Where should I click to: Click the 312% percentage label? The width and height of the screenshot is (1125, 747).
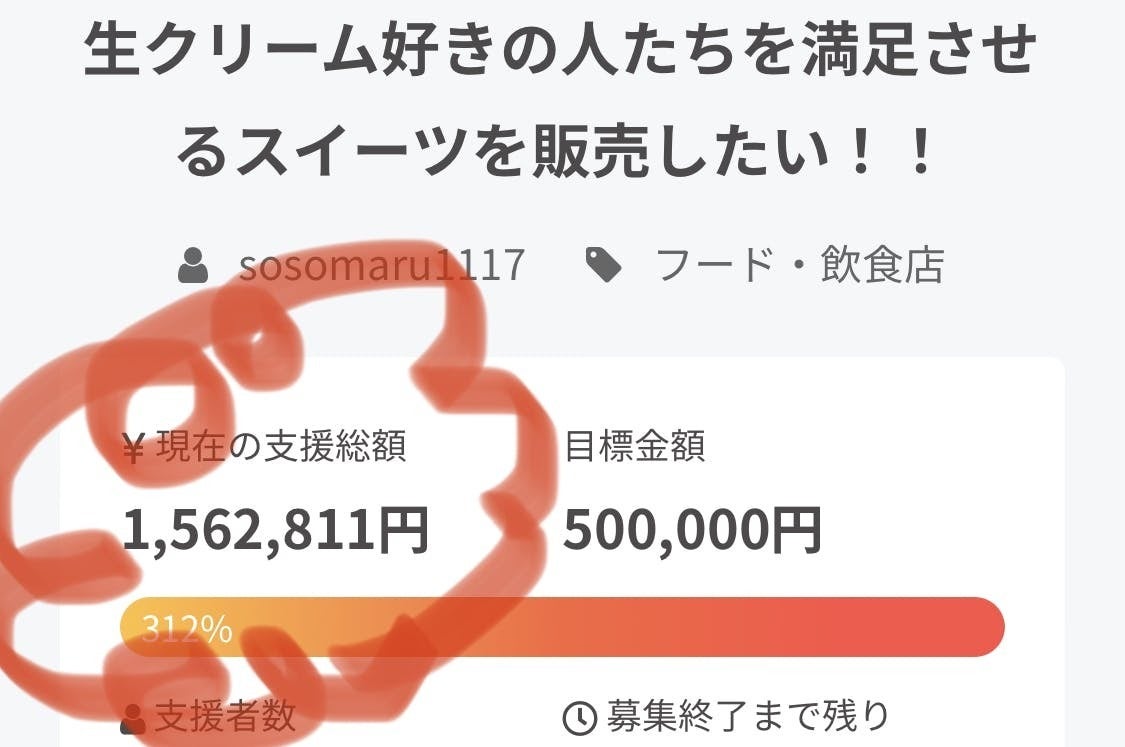(187, 629)
